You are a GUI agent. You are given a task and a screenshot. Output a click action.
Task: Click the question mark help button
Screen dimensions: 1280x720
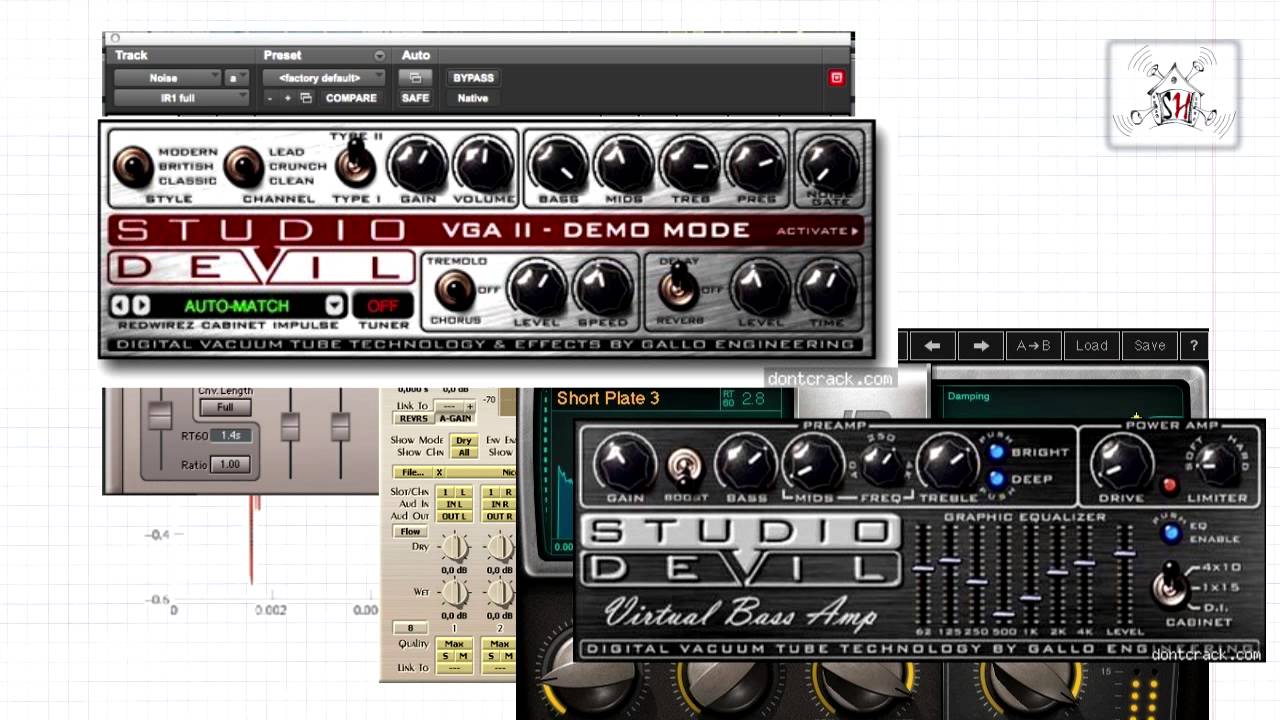tap(1193, 346)
